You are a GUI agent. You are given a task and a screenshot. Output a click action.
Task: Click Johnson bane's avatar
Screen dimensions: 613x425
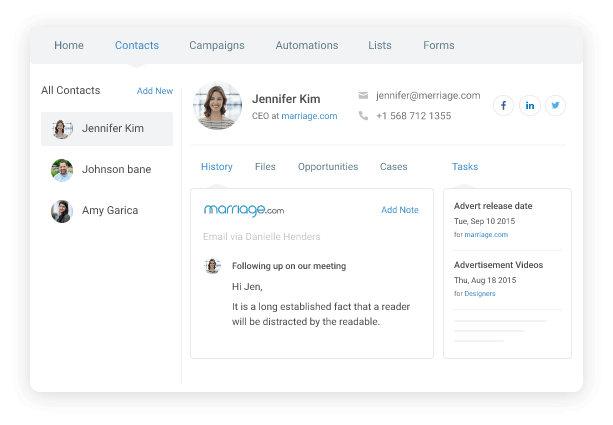click(x=62, y=170)
